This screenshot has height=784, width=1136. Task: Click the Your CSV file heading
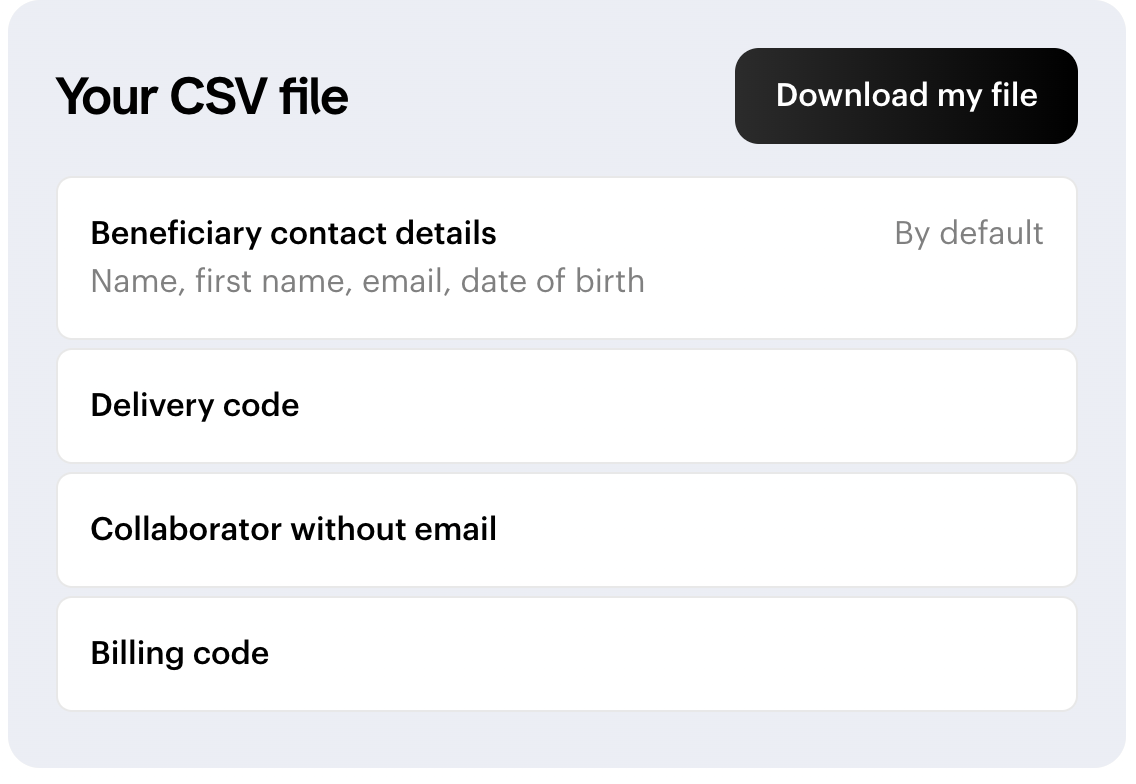pos(202,96)
